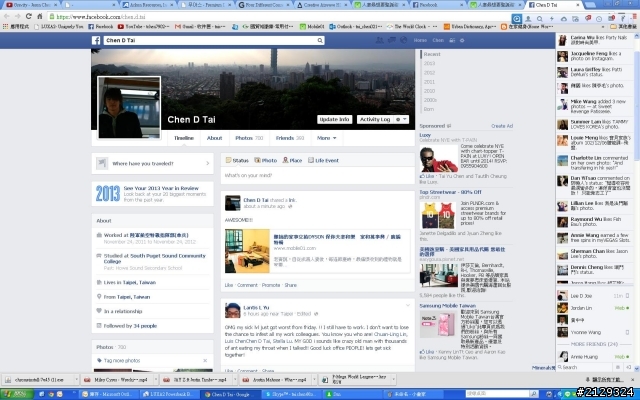The height and width of the screenshot is (400, 640).
Task: Click the Status icon in composer
Action: [228, 160]
